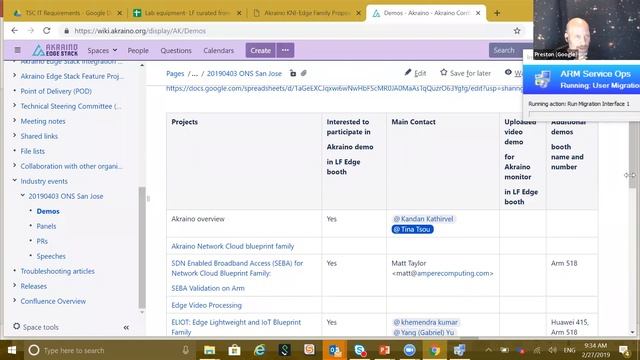The height and width of the screenshot is (360, 640).
Task: Open People in navigation bar
Action: pyautogui.click(x=138, y=50)
